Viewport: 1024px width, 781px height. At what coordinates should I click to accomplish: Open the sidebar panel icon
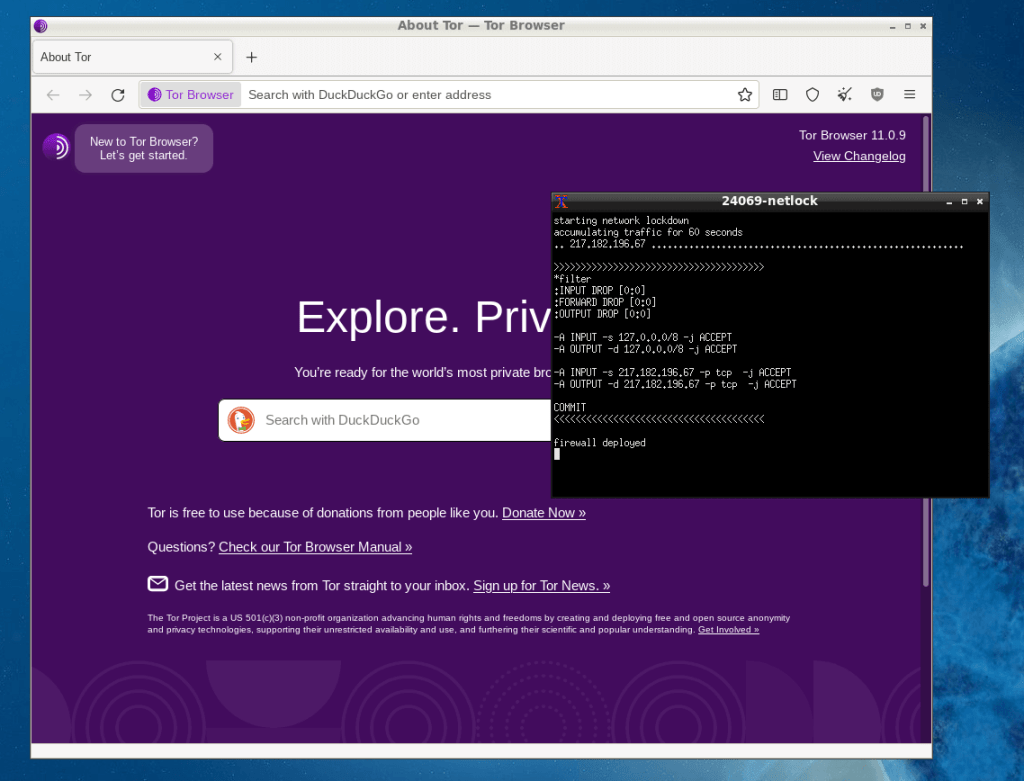point(780,95)
